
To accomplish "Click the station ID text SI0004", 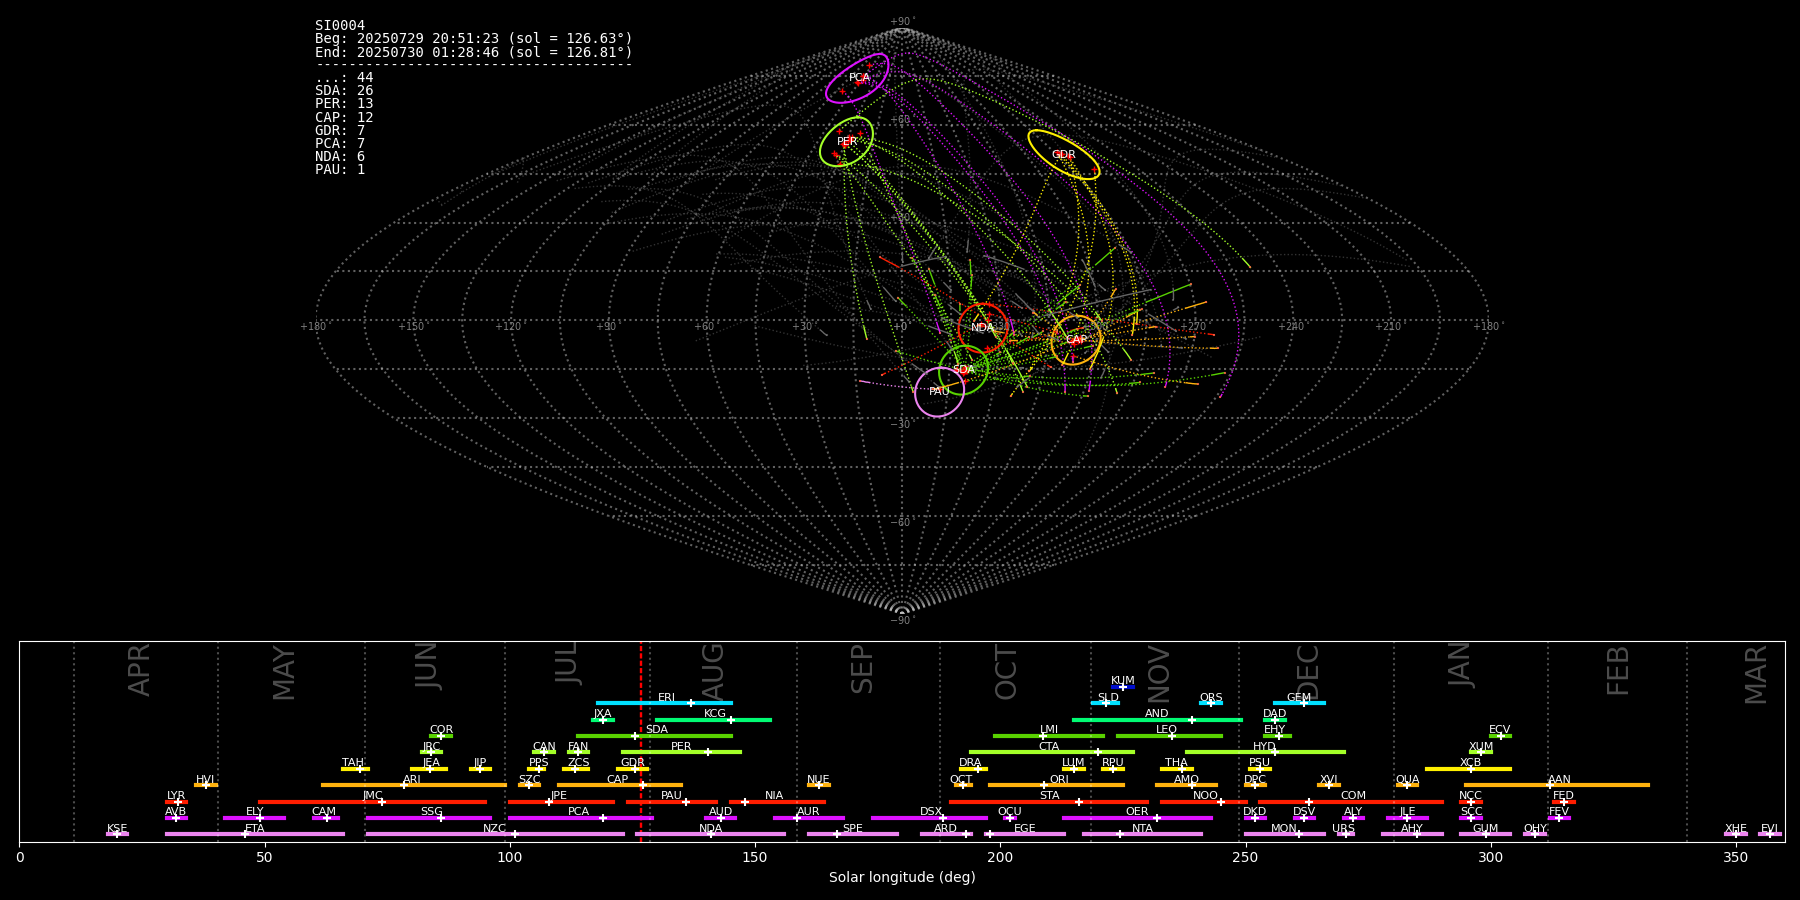I will point(340,26).
